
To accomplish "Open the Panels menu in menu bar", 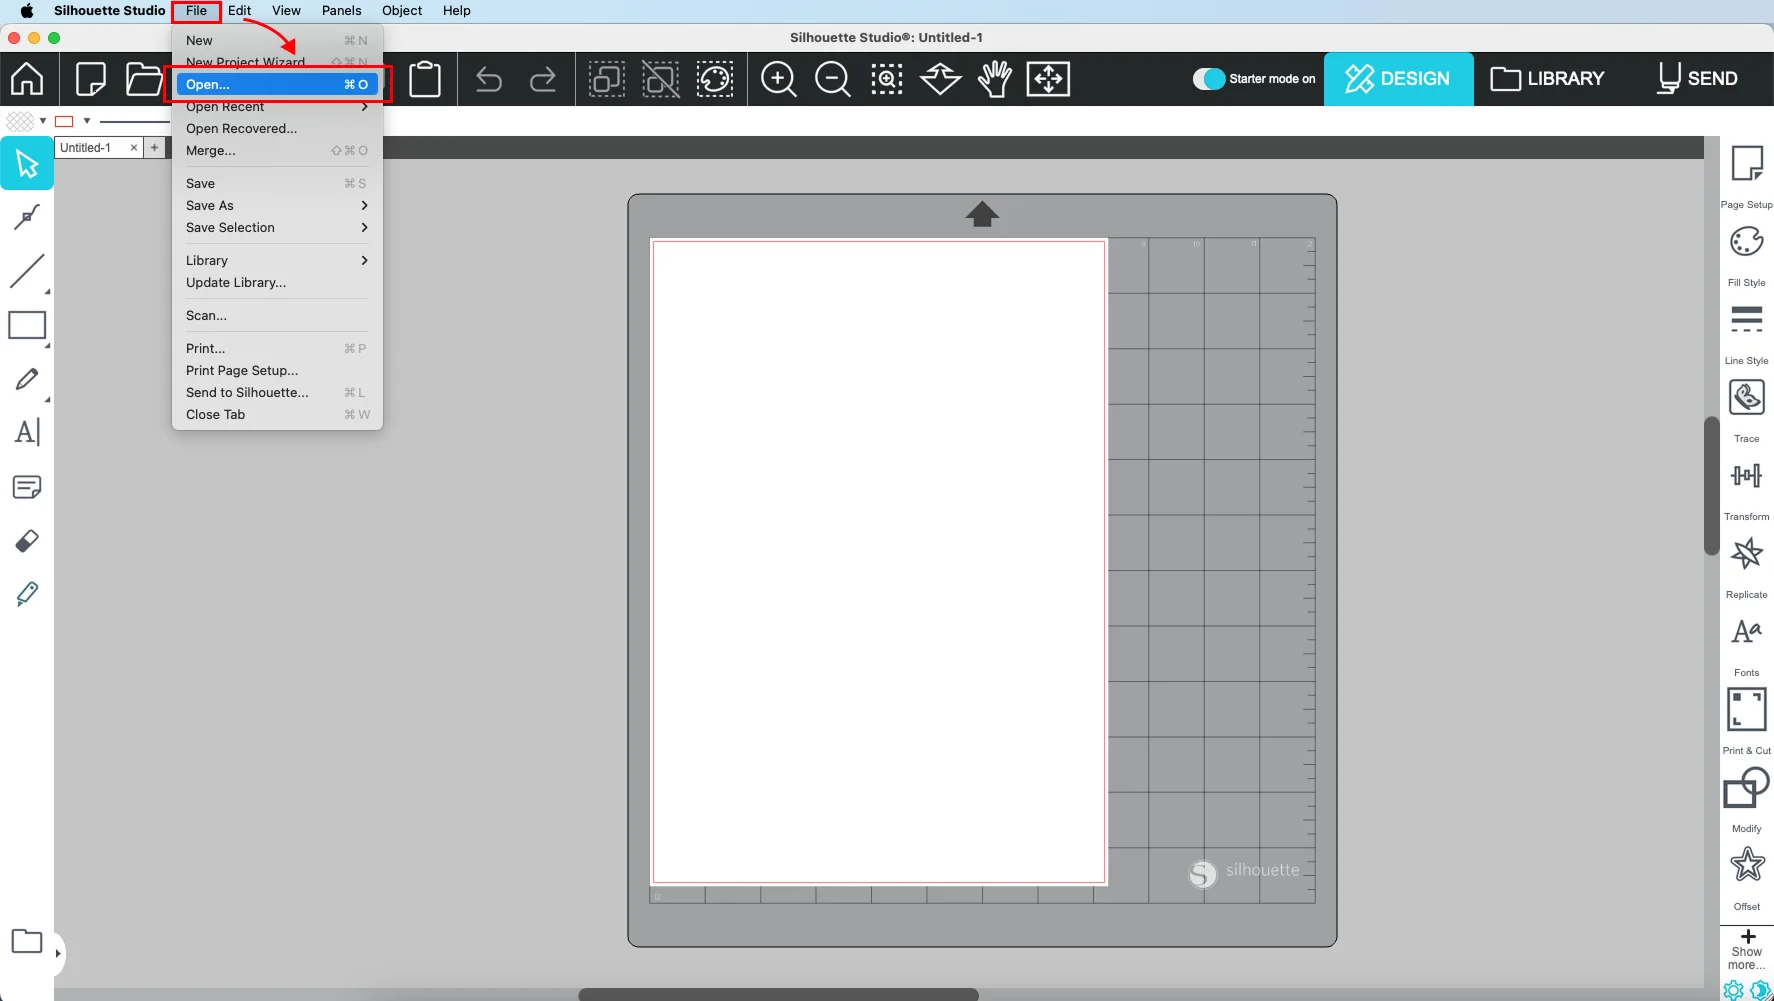I will click(x=341, y=11).
